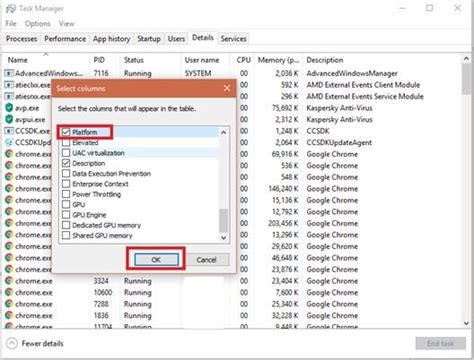Image resolution: width=474 pixels, height=360 pixels.
Task: Click Chrome icon of PID 3324 row
Action: point(9,281)
